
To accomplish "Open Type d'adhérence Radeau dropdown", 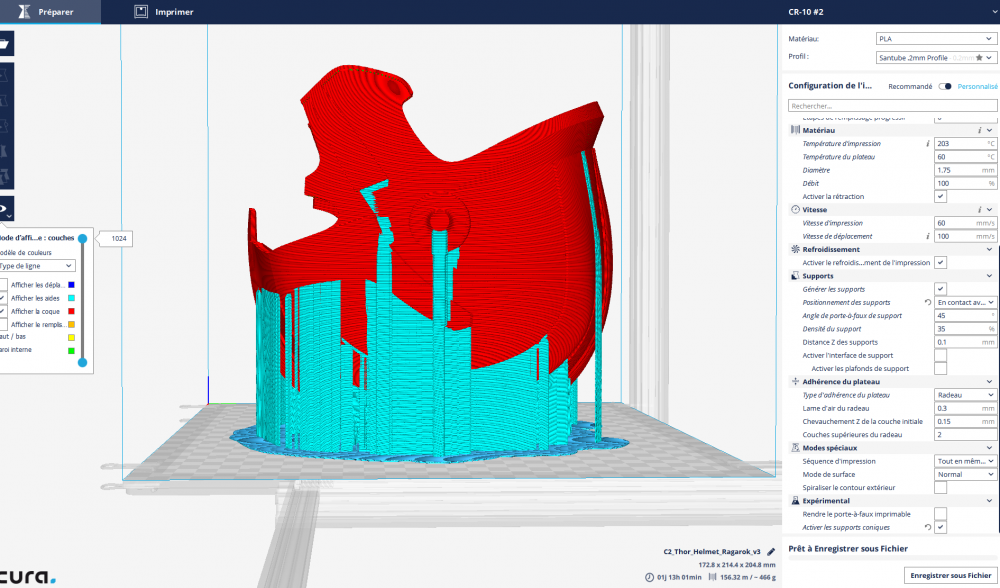I will point(966,395).
